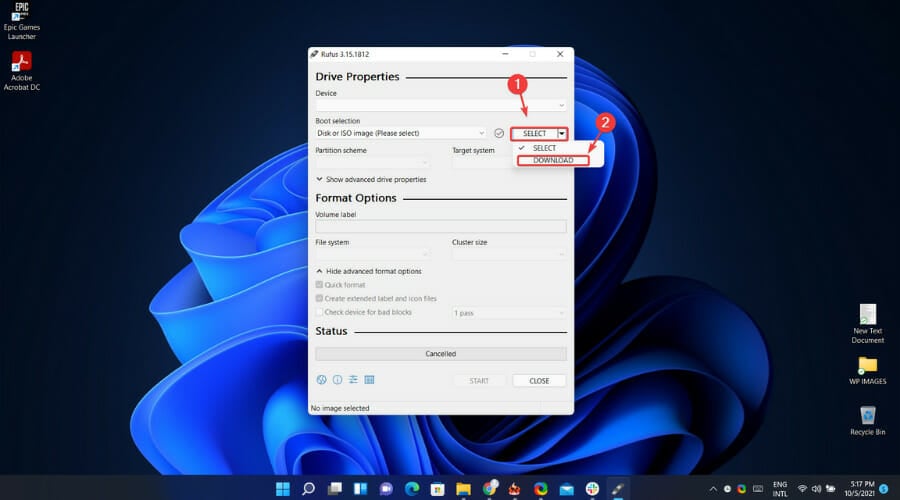
Task: Open the Device dropdown
Action: 441,106
